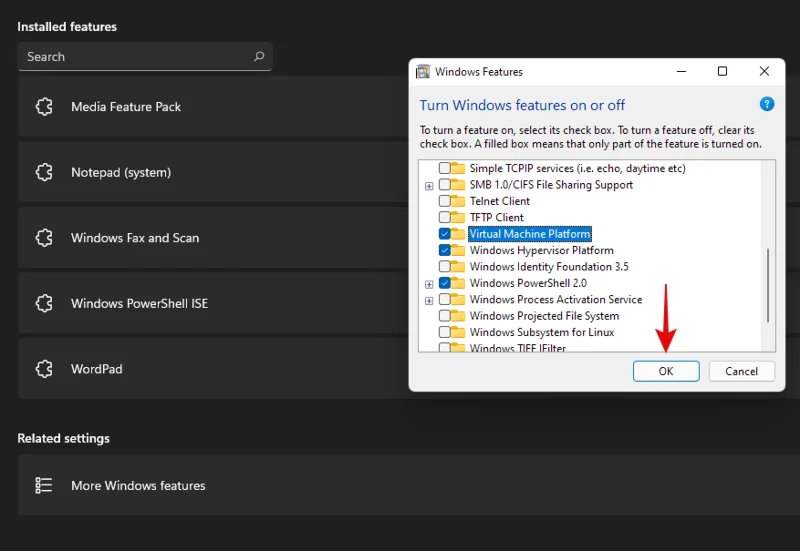Click the magnifier icon in Search box
This screenshot has height=551, width=800.
pos(259,57)
